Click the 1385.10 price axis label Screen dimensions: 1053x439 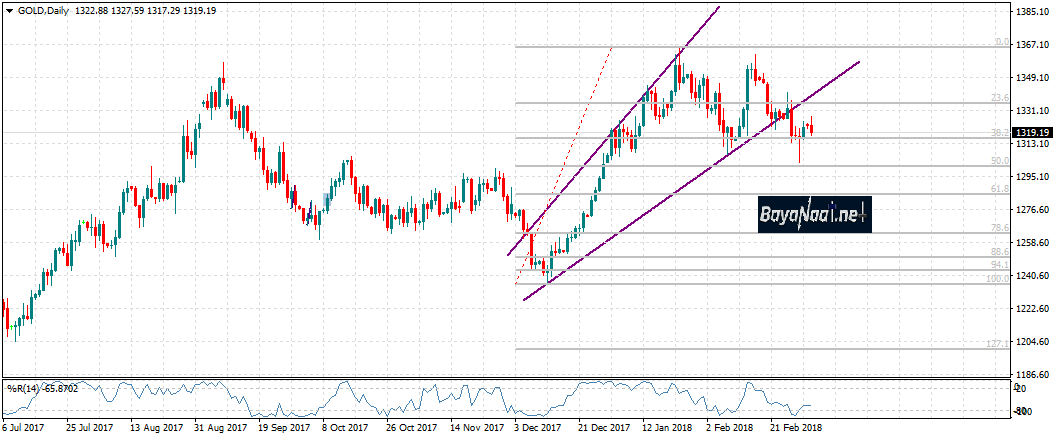click(1030, 12)
